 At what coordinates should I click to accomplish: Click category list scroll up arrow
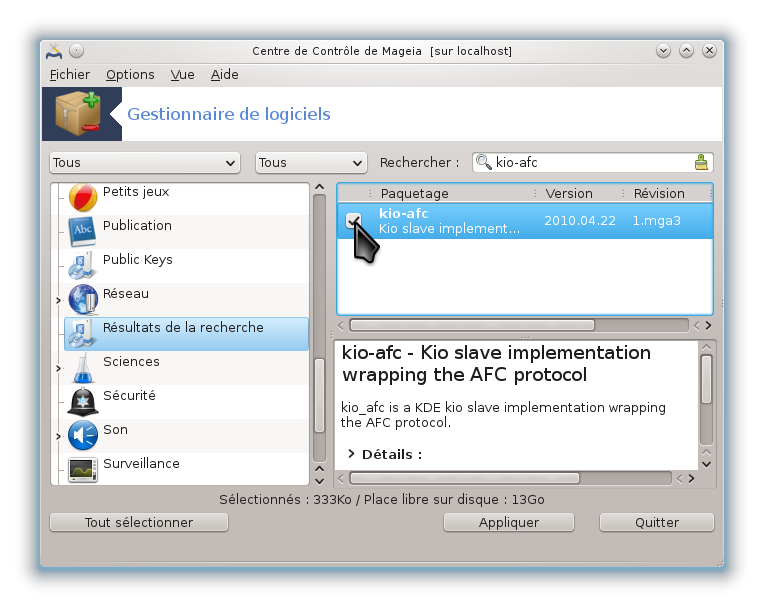click(320, 187)
